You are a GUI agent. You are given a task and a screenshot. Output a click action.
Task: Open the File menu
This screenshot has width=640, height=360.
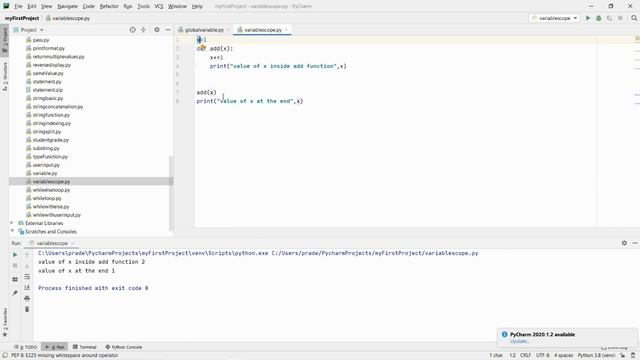point(18,6)
